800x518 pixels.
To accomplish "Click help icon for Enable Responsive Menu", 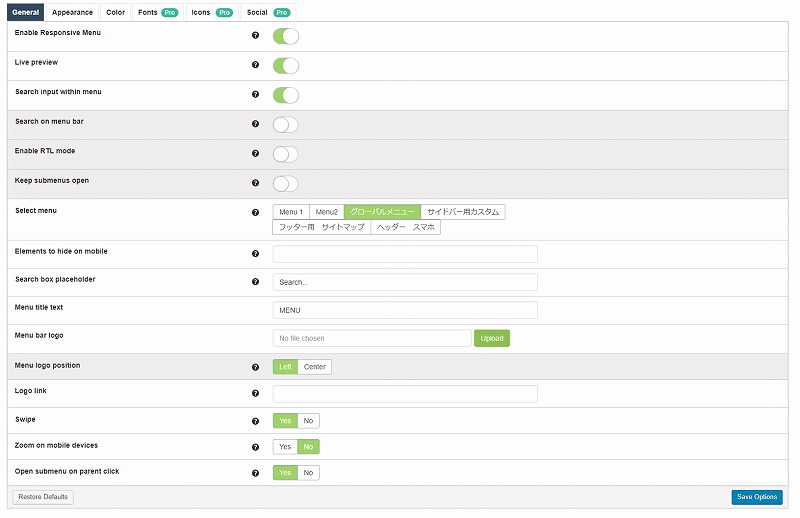I will 255,36.
